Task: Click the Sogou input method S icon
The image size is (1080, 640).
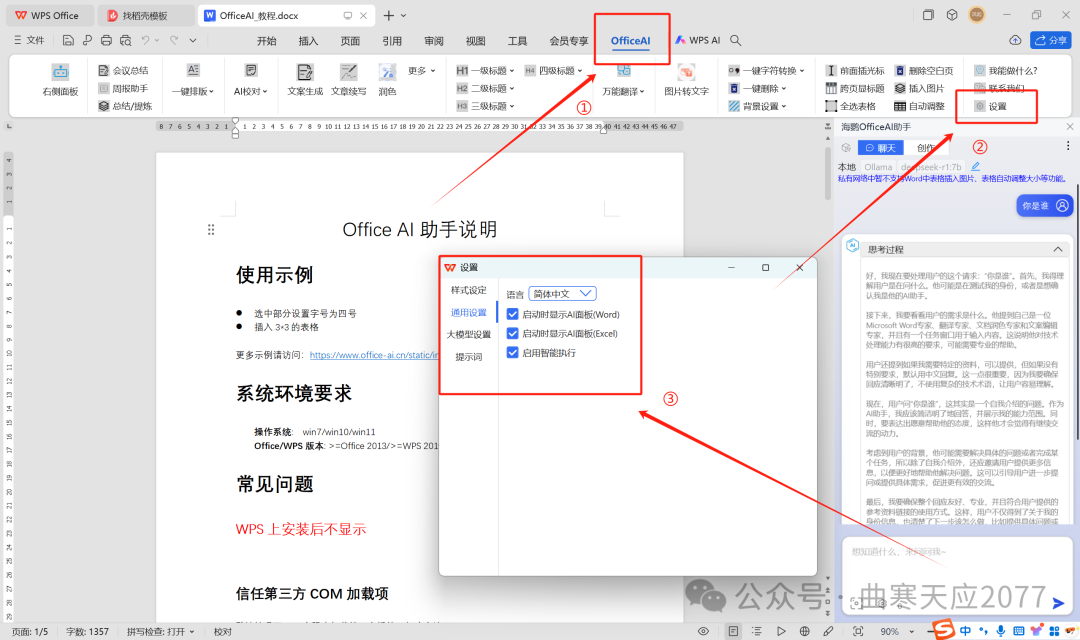Action: pos(944,629)
